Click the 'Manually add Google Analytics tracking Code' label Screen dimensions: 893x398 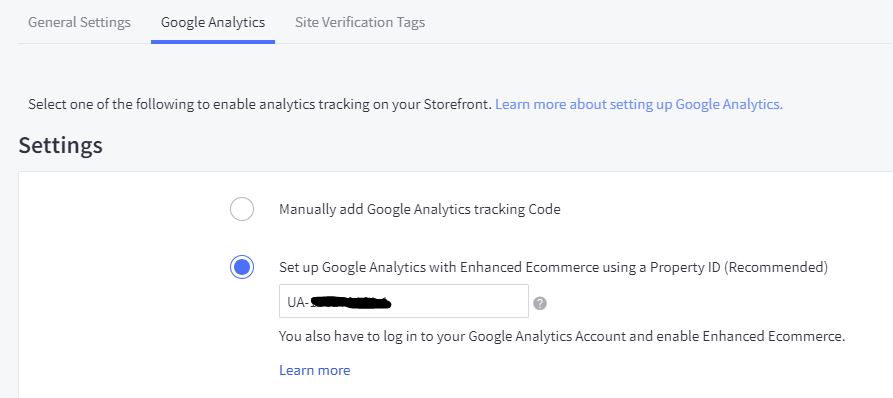coord(419,210)
